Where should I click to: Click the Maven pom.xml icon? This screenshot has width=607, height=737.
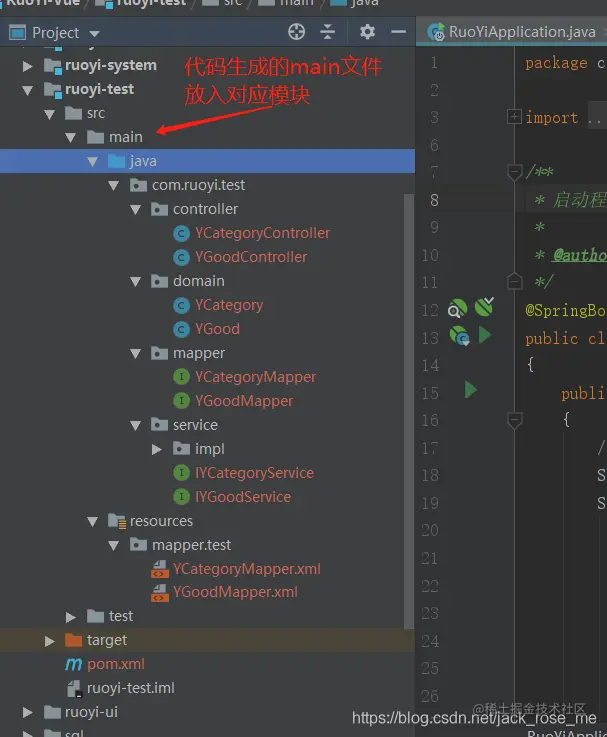[73, 664]
